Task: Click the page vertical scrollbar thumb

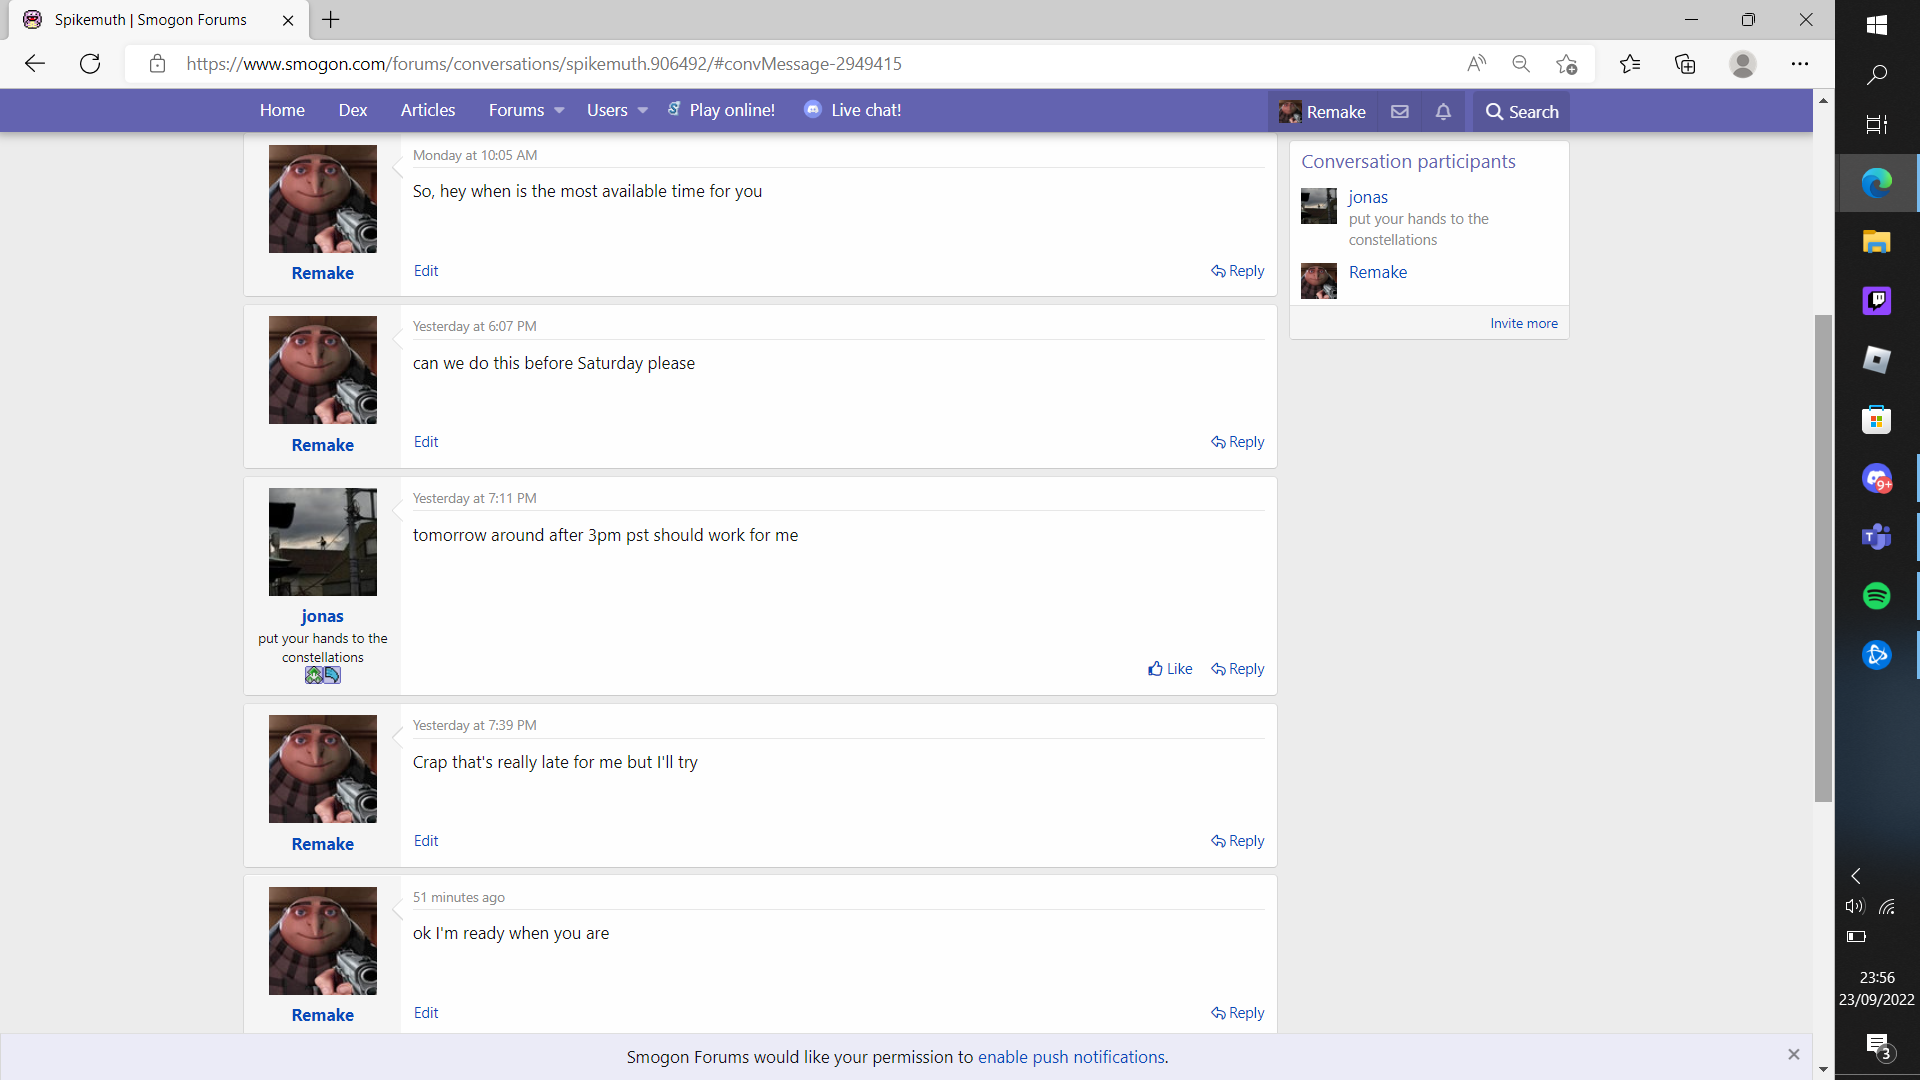Action: [x=1823, y=558]
